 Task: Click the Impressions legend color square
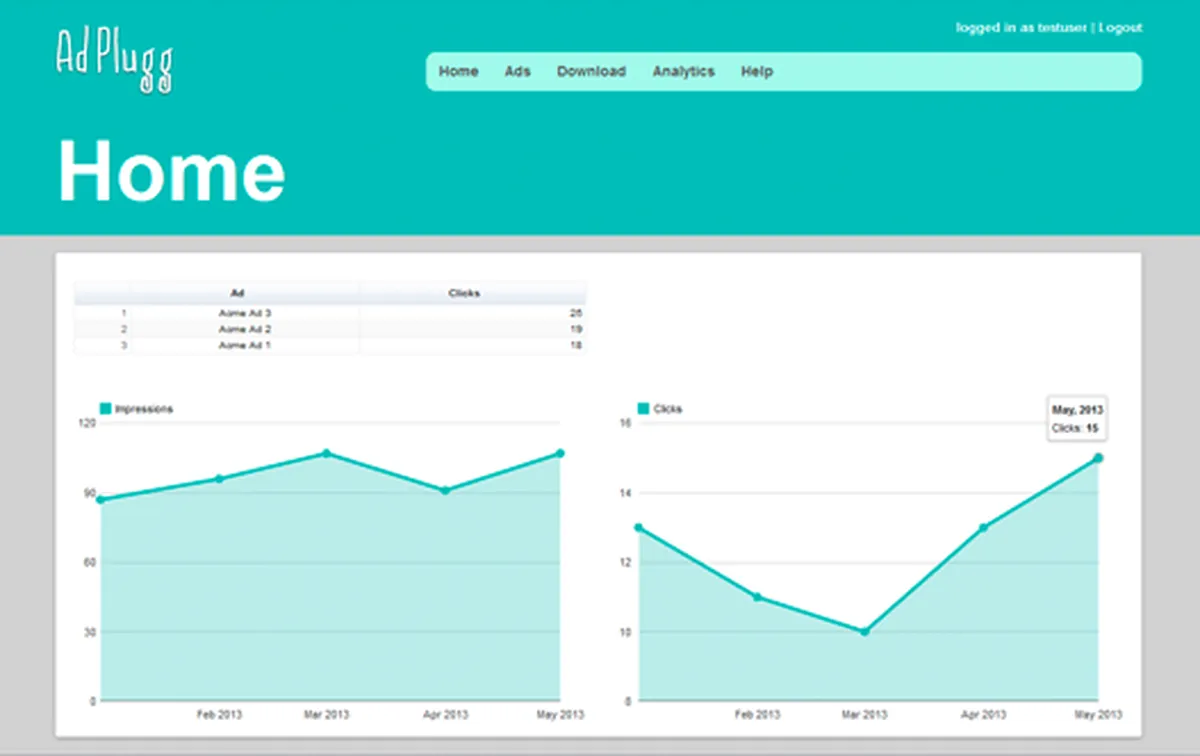[x=105, y=408]
